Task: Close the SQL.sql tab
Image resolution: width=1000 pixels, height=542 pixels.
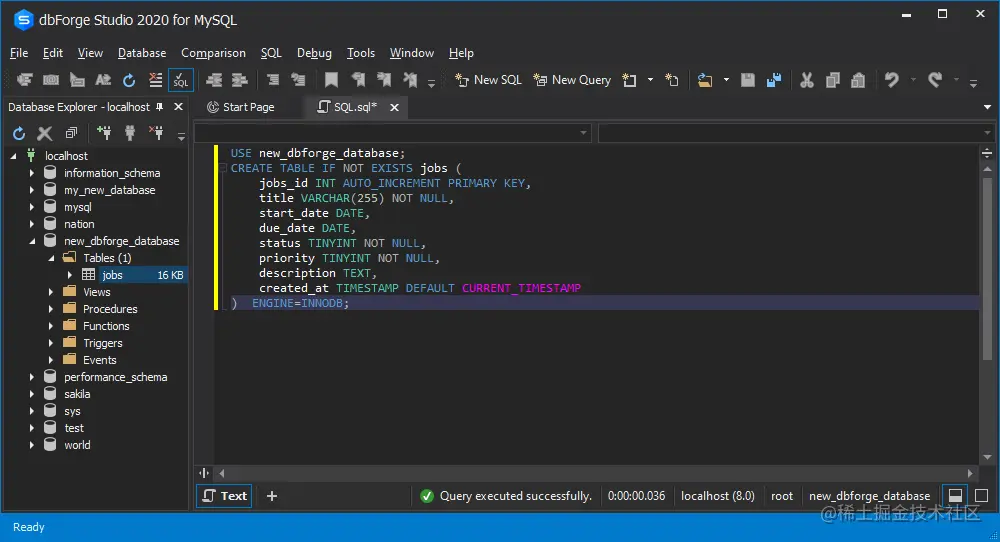Action: point(394,107)
